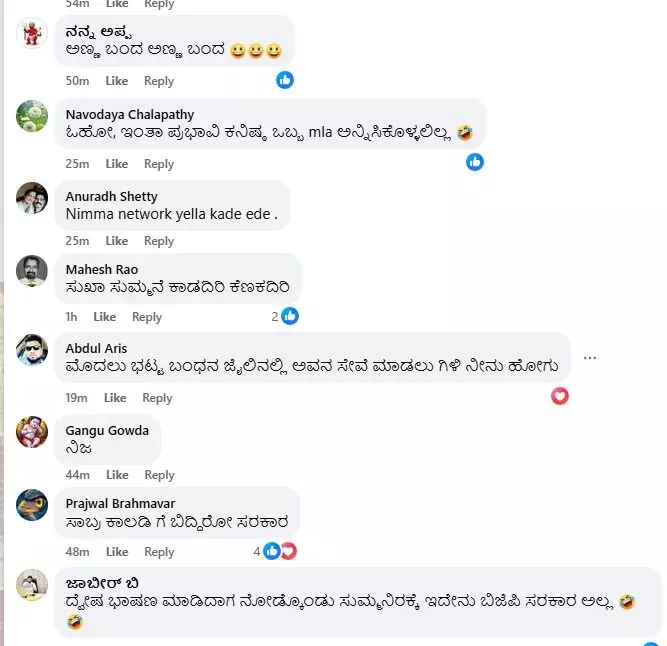The image size is (667, 646).
Task: Open Gangu Gowda's profile name link
Action: click(x=107, y=431)
